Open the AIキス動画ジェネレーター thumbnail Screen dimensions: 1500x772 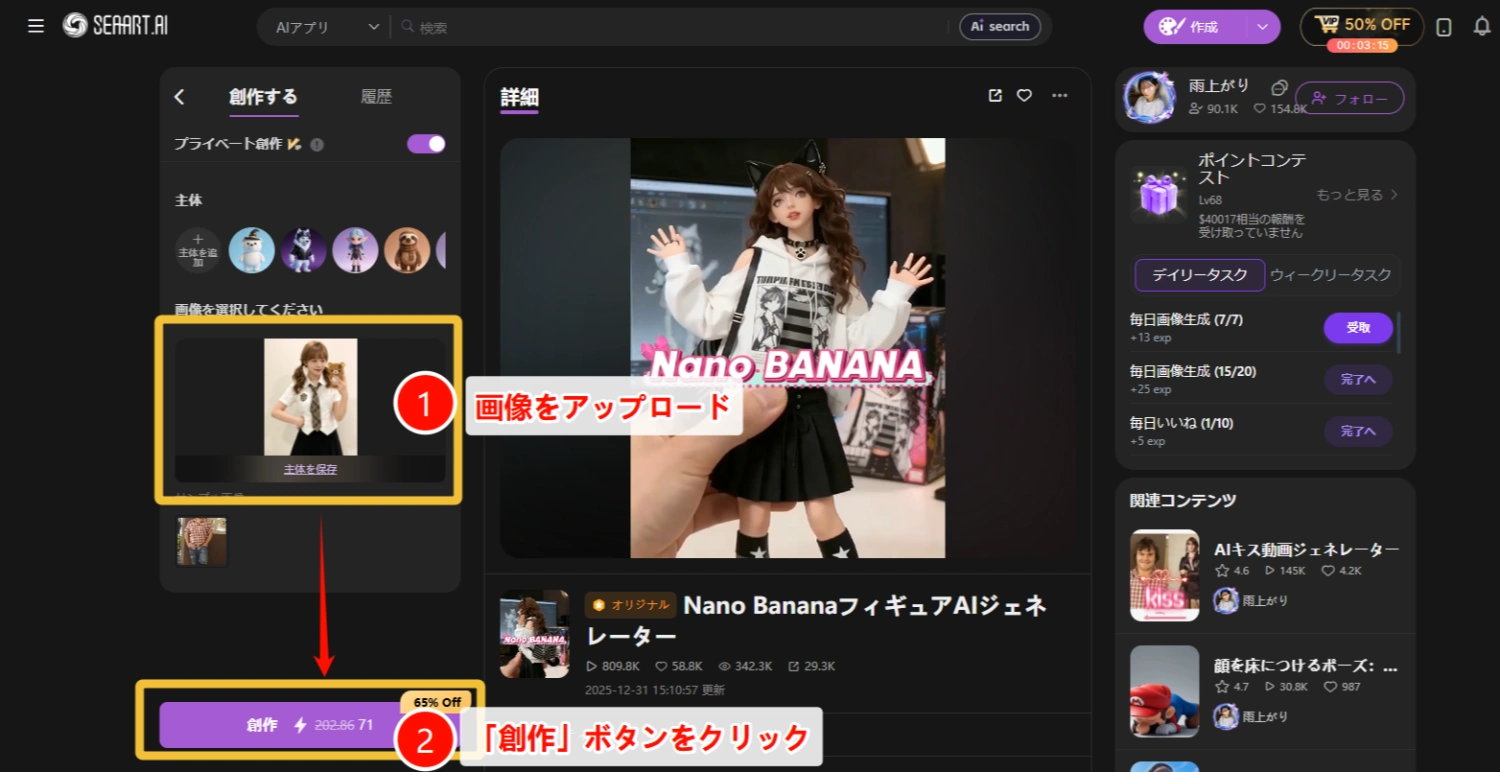(x=1165, y=575)
